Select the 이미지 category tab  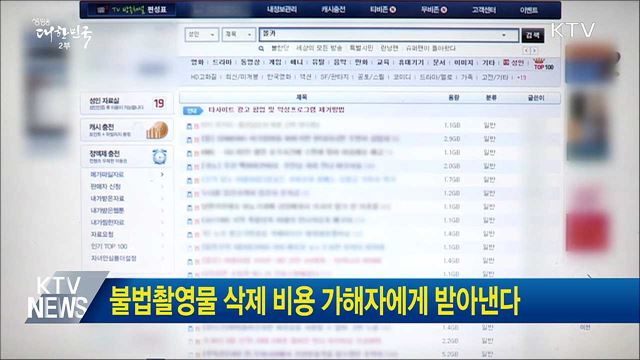[464, 62]
